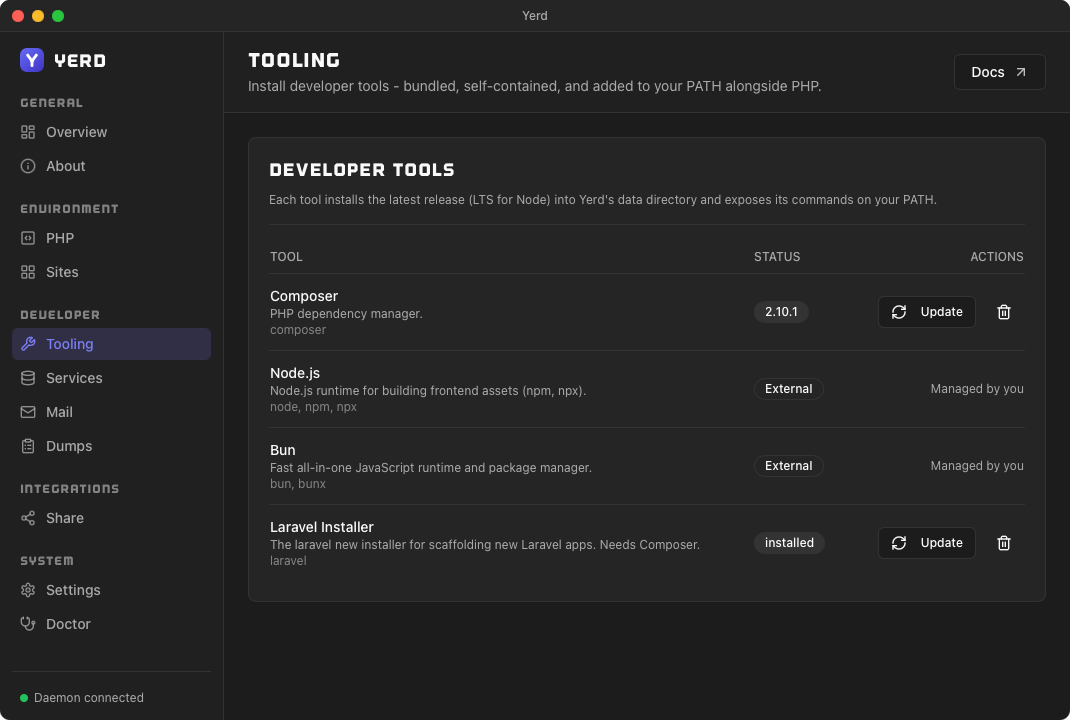Image resolution: width=1070 pixels, height=720 pixels.
Task: Click Node.js 'Managed by you' text
Action: tap(977, 389)
